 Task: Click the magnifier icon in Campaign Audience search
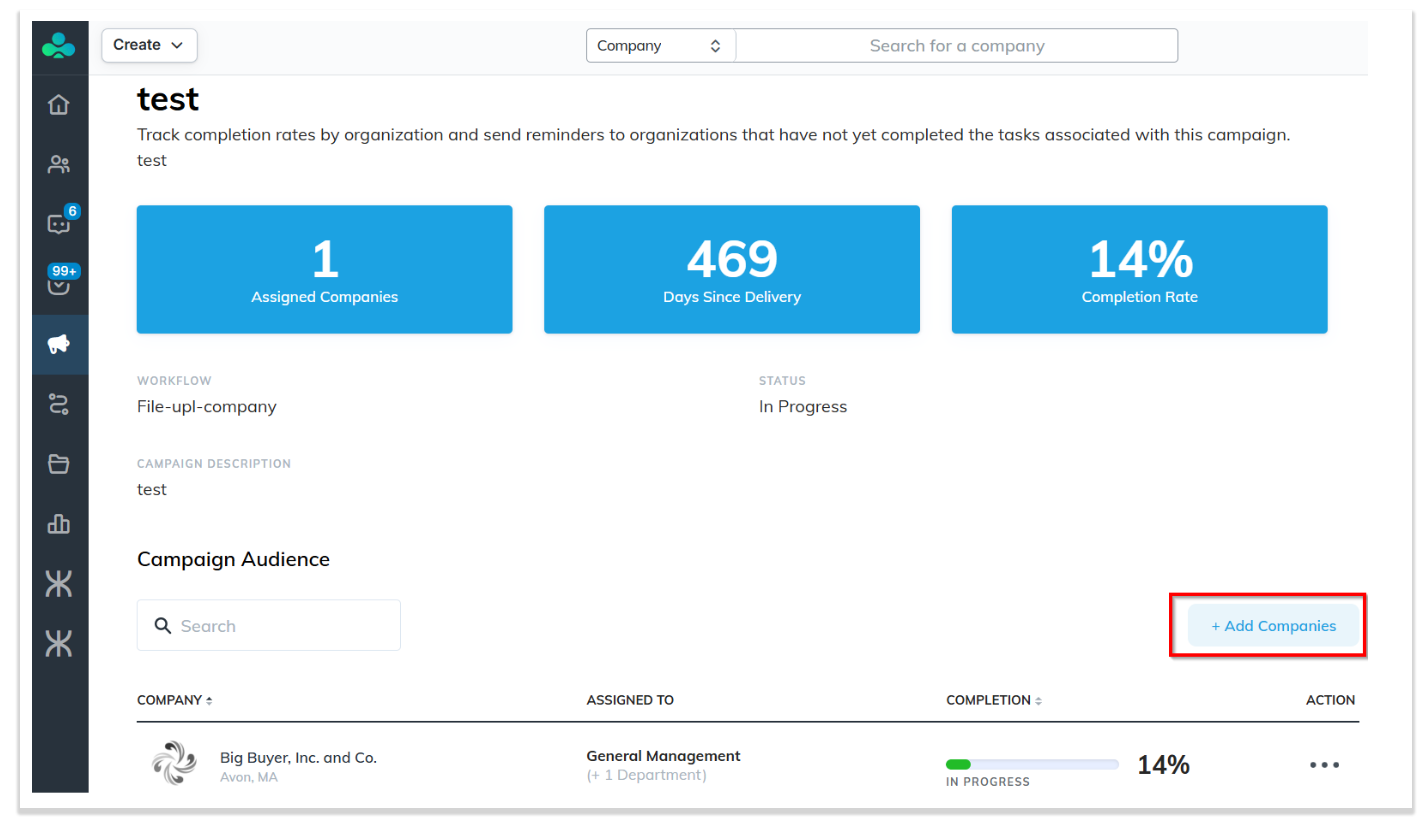(x=163, y=626)
